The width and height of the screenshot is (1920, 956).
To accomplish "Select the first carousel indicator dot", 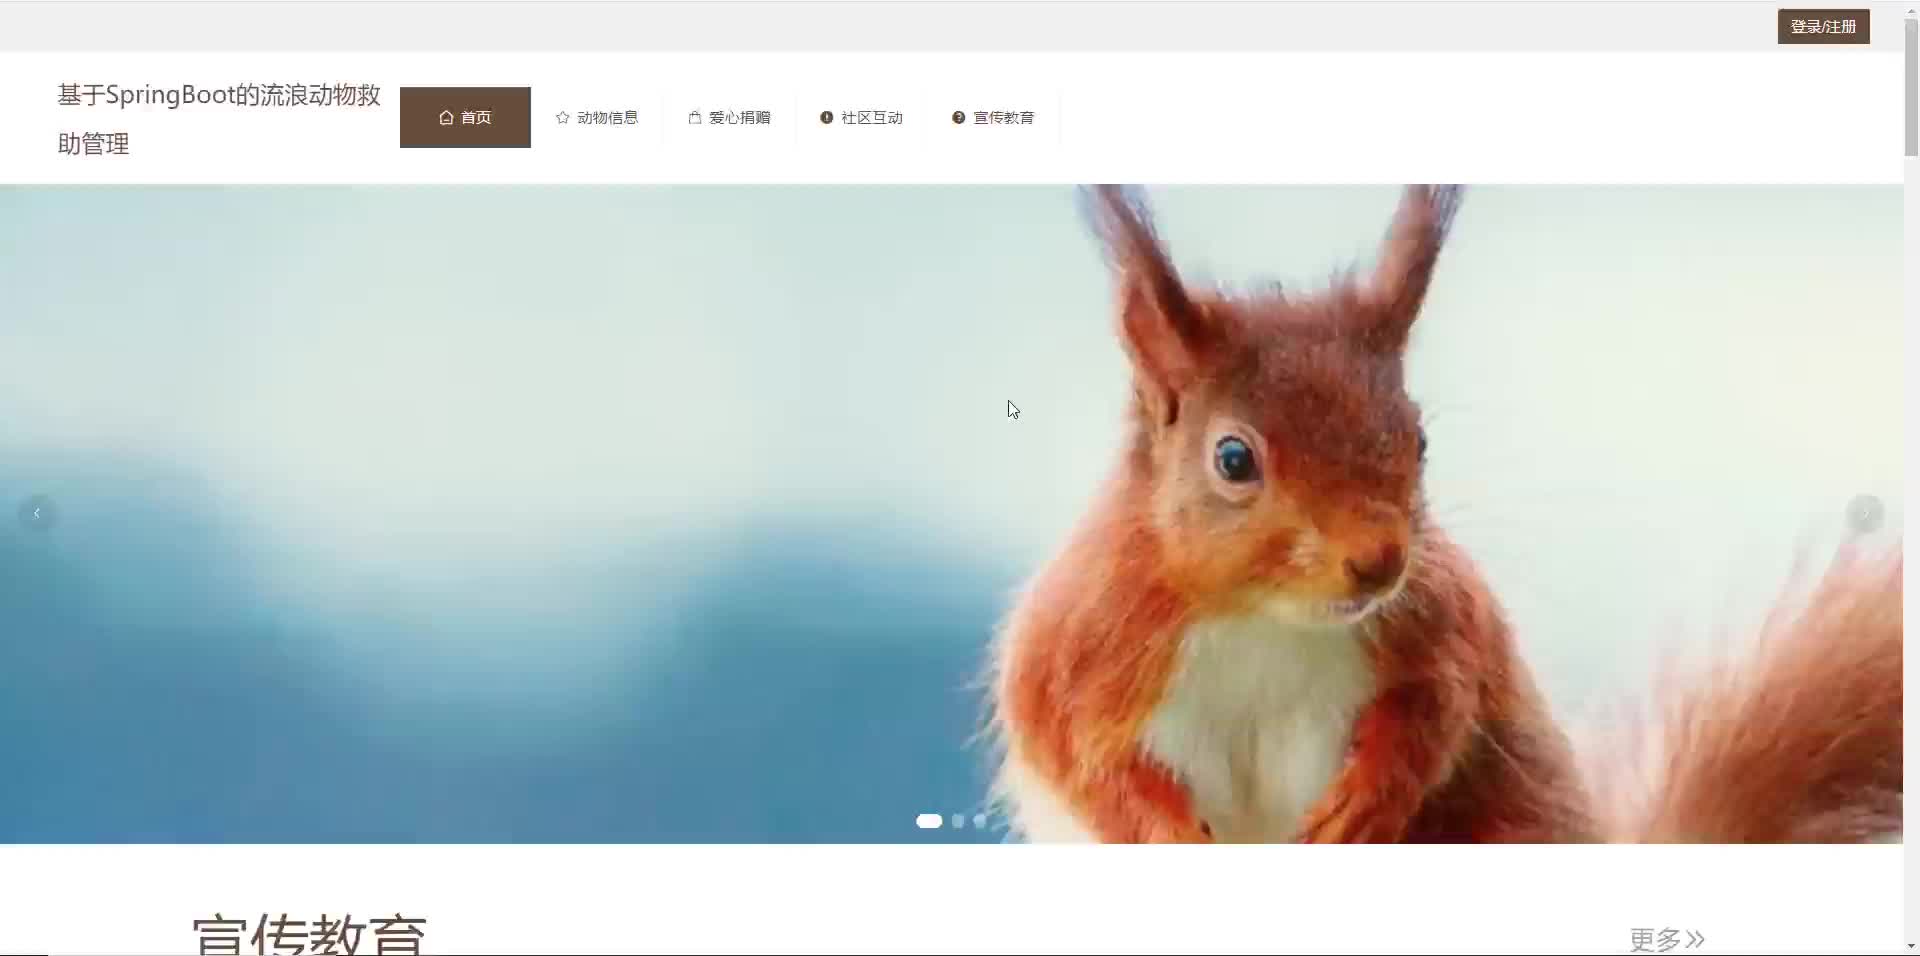I will point(929,821).
